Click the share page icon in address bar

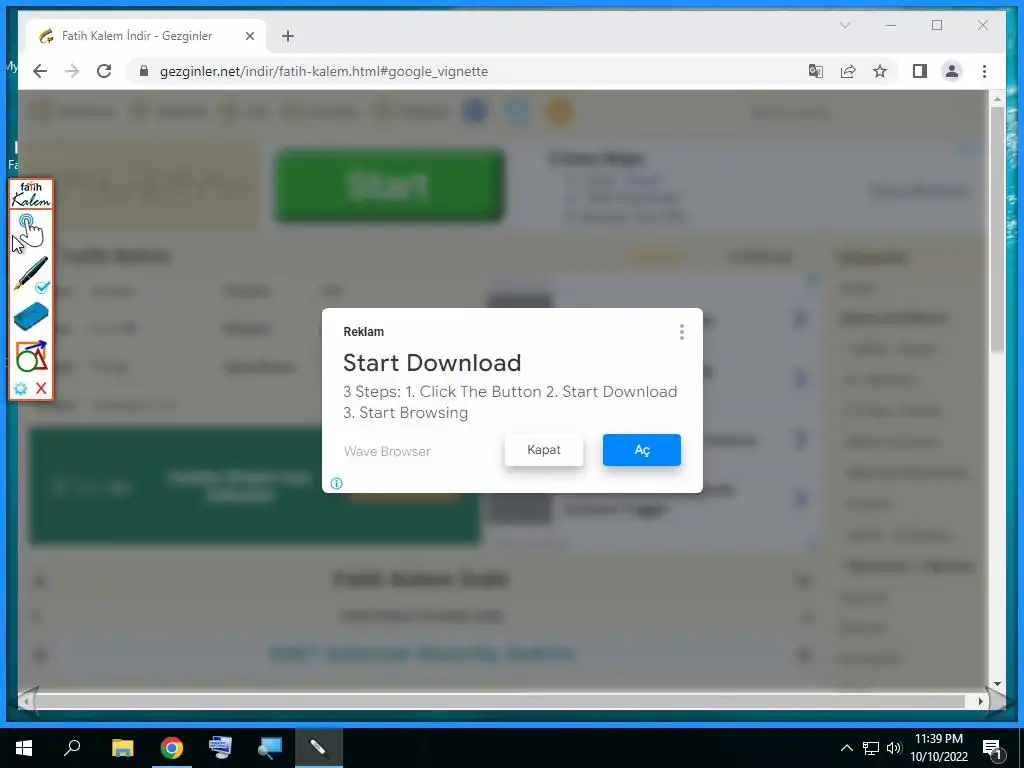[x=848, y=71]
